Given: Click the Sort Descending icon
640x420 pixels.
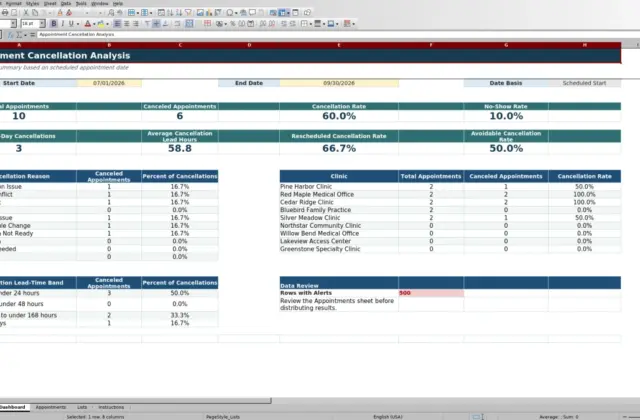Looking at the screenshot, I should (179, 13).
